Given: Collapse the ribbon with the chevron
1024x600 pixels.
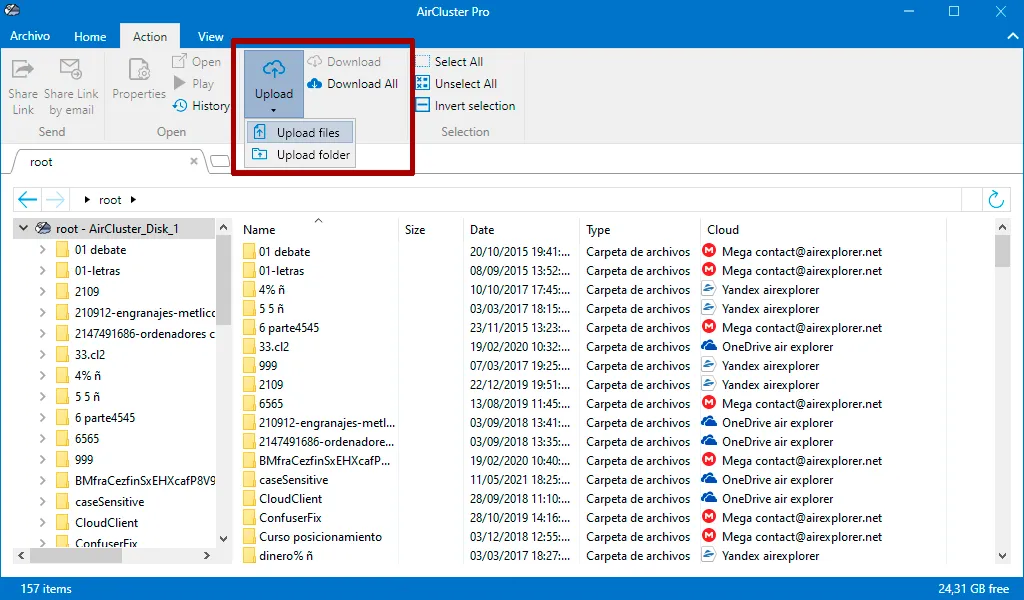Looking at the screenshot, I should tap(1012, 37).
